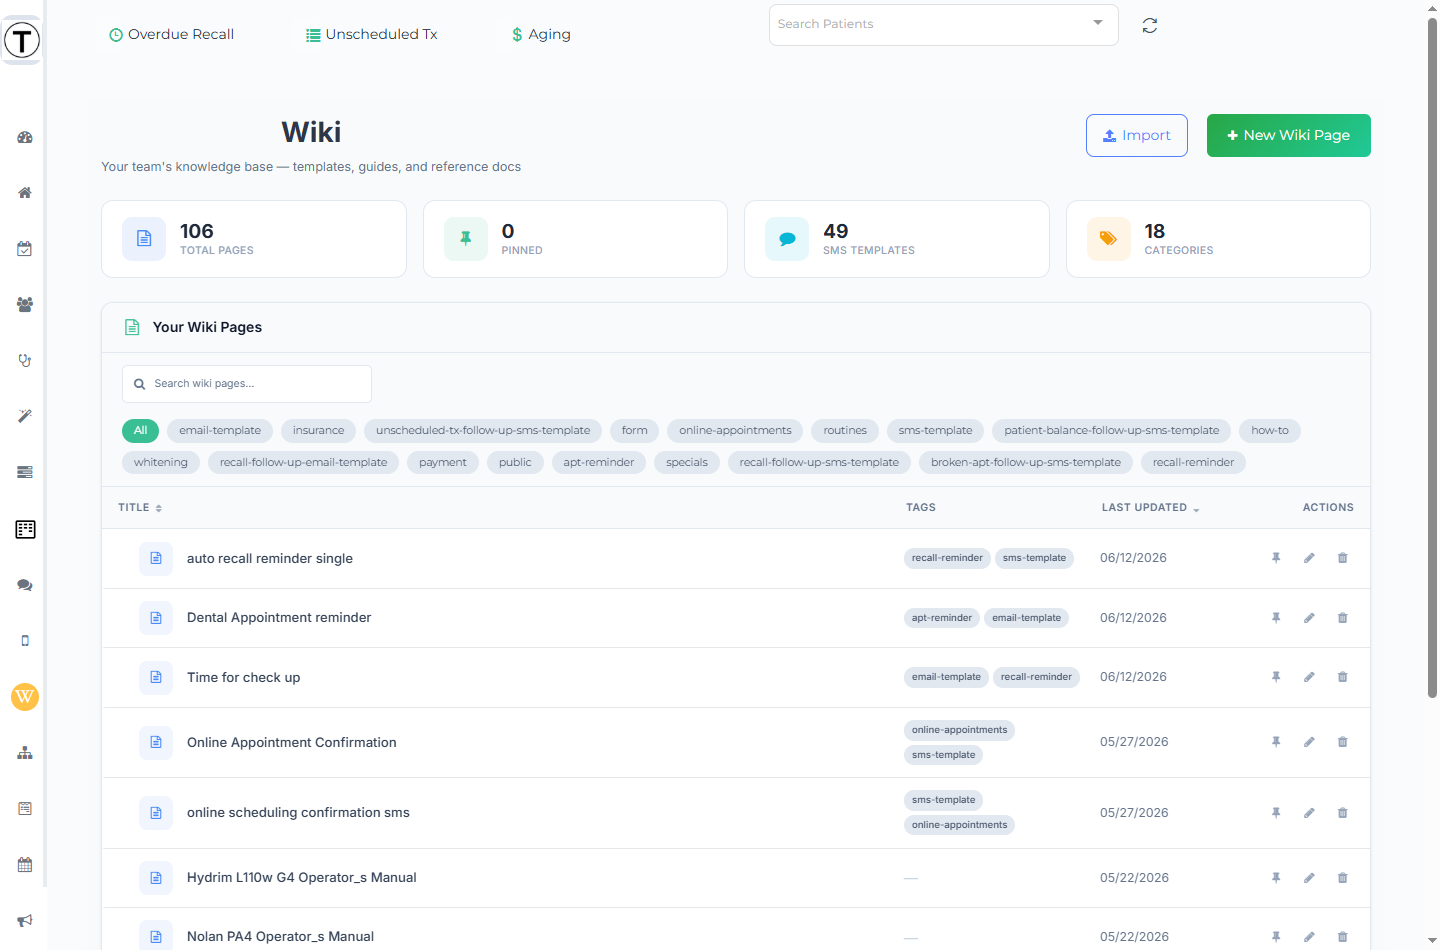This screenshot has width=1440, height=950.
Task: Filter by online-appointments tag chip
Action: click(x=735, y=431)
